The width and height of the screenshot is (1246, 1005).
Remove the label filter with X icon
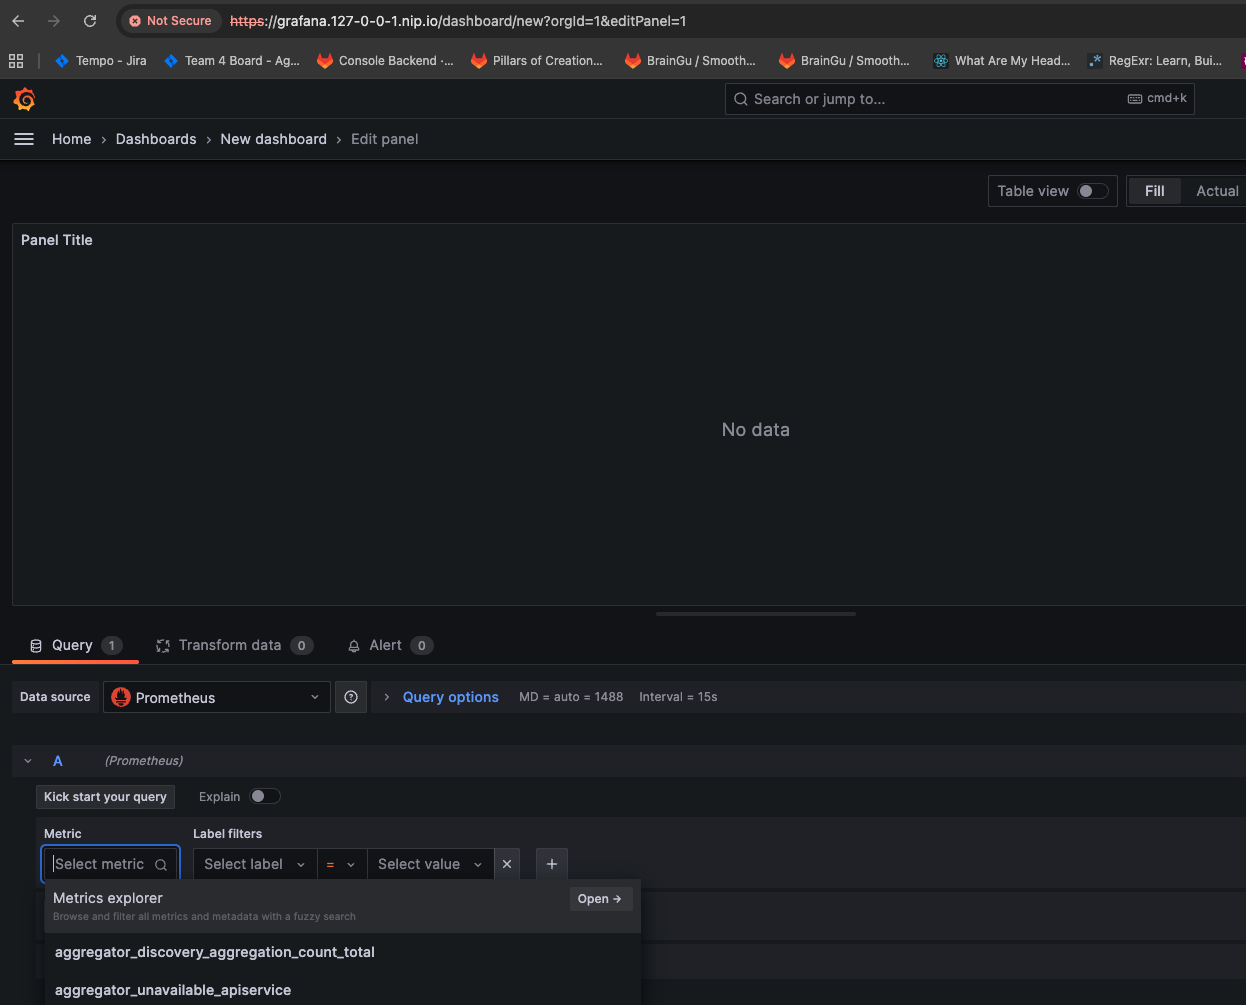(507, 864)
